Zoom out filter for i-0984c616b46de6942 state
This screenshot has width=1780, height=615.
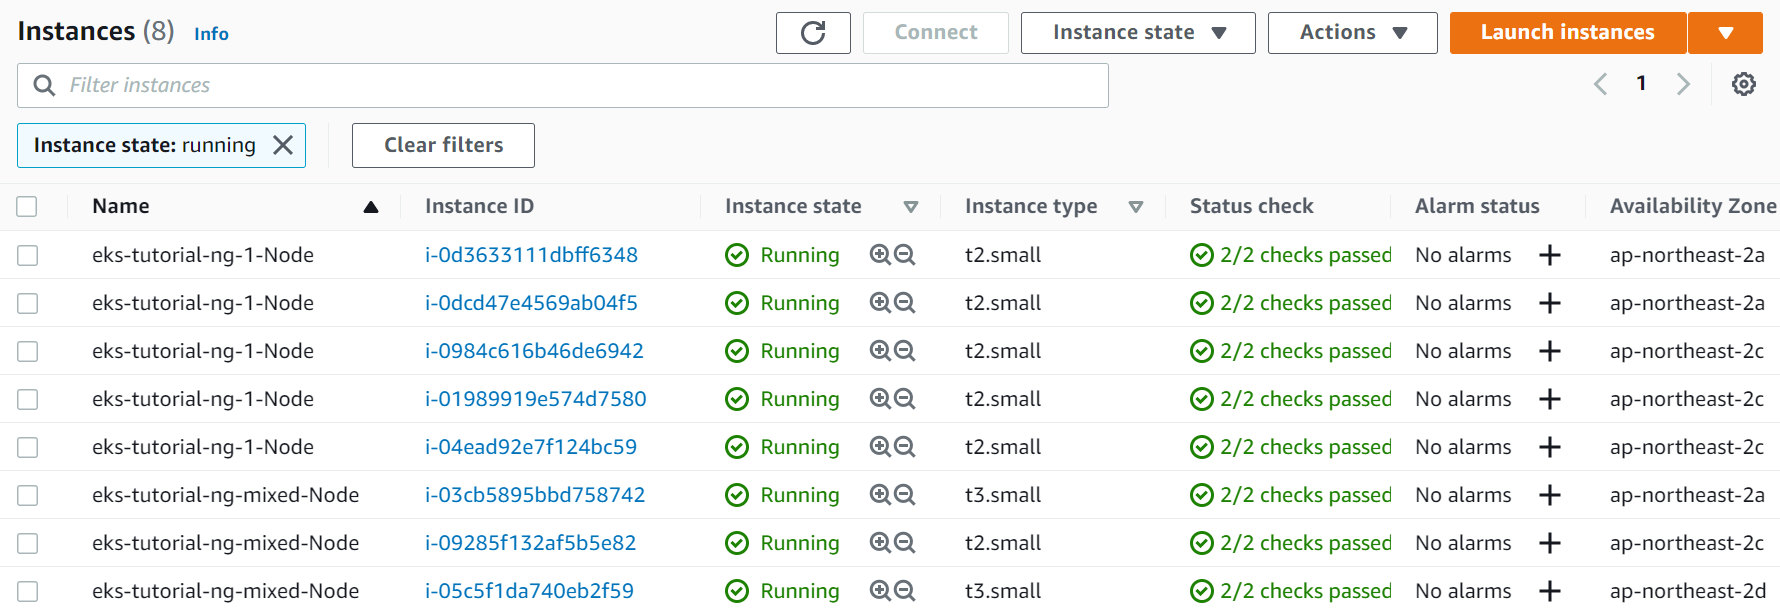click(905, 351)
